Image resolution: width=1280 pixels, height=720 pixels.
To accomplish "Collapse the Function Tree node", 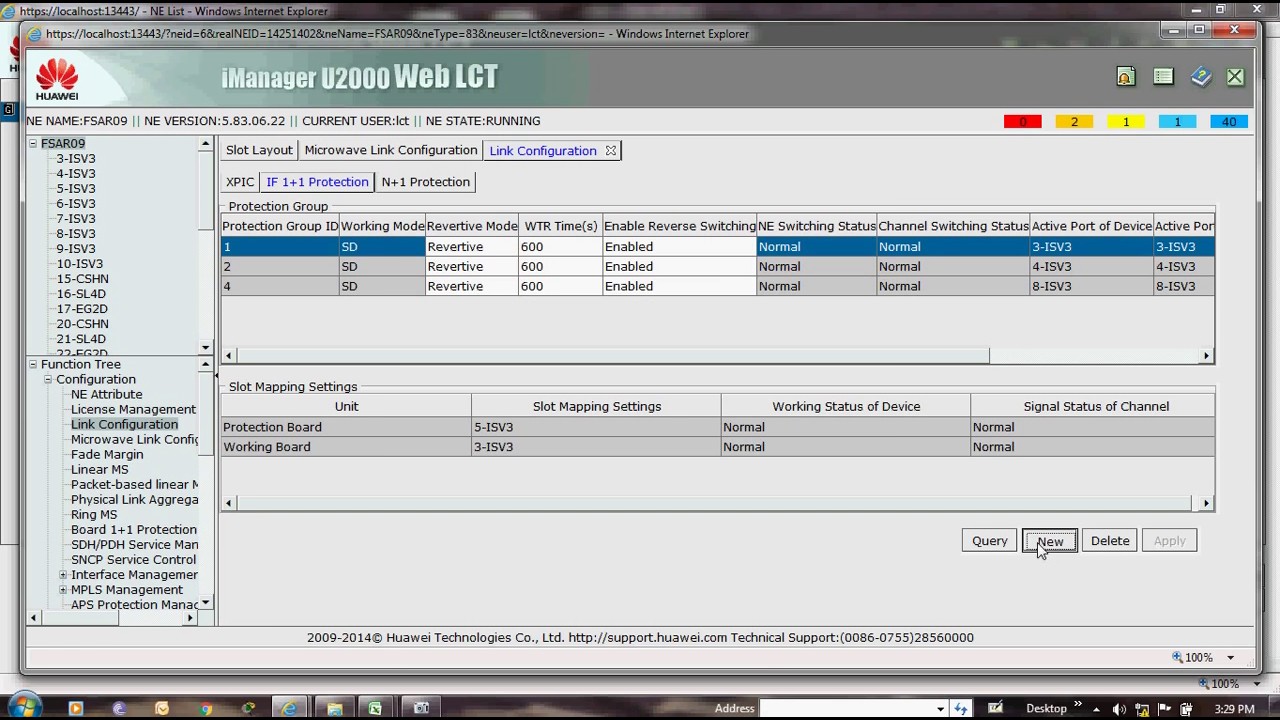I will [33, 365].
